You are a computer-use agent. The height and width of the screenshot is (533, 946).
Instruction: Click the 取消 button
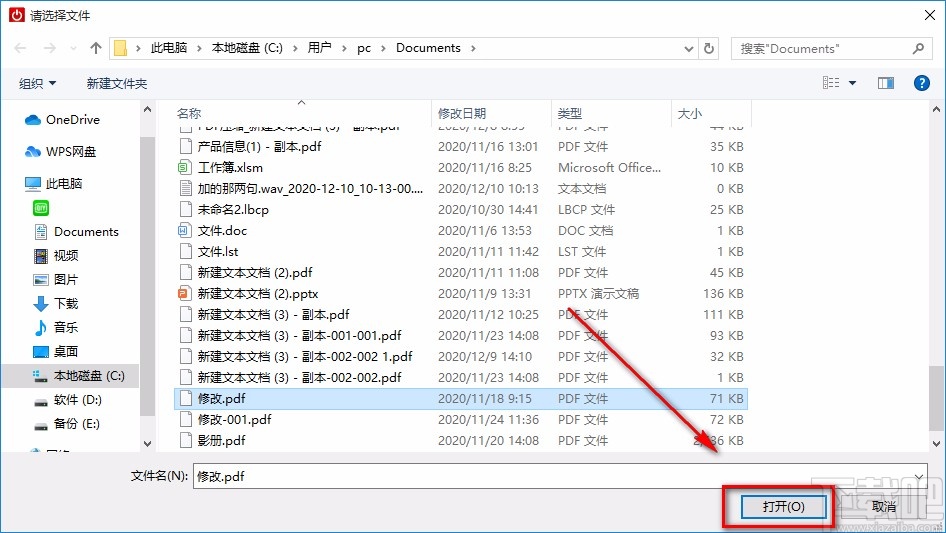[x=884, y=506]
